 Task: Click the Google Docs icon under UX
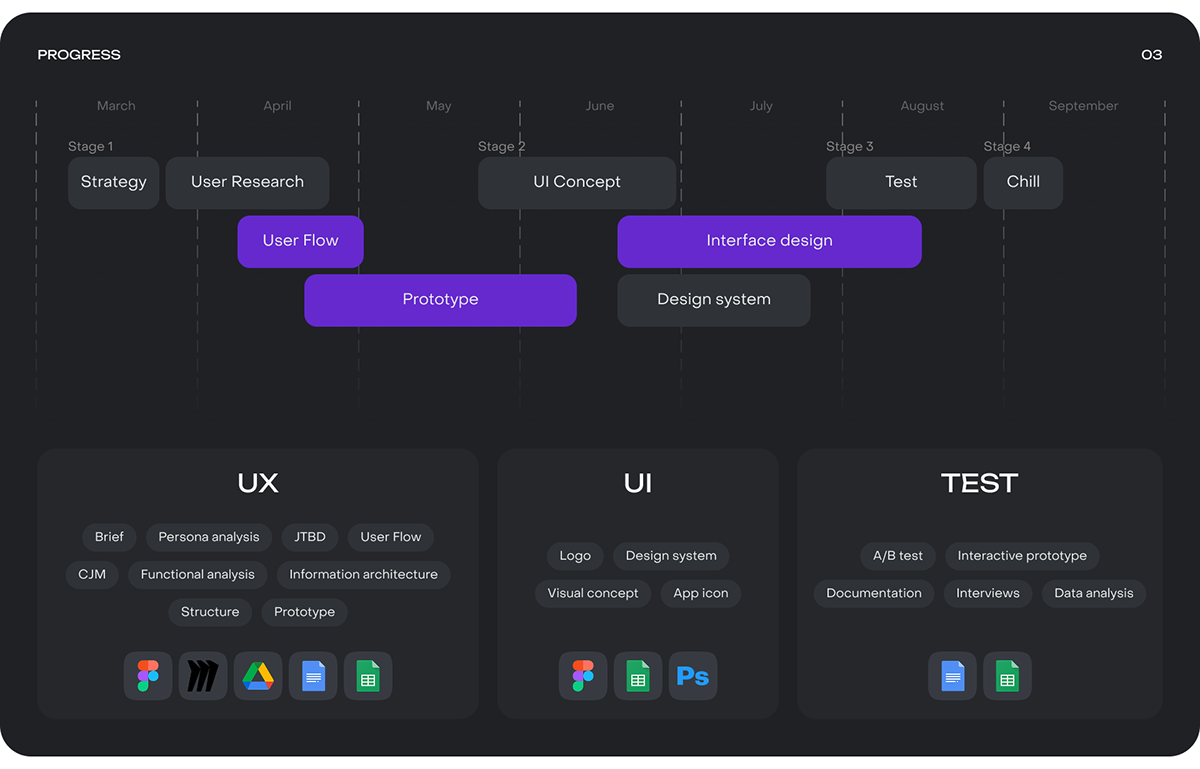point(313,676)
